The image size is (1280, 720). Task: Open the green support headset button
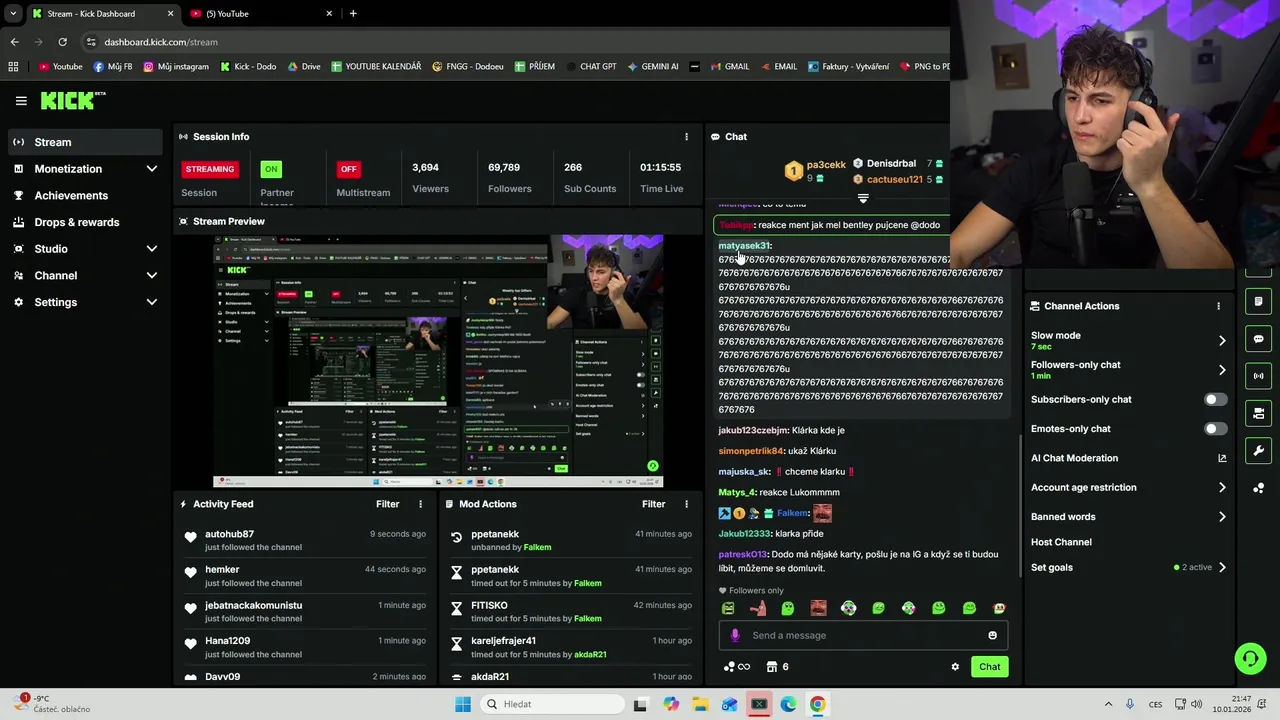1250,658
